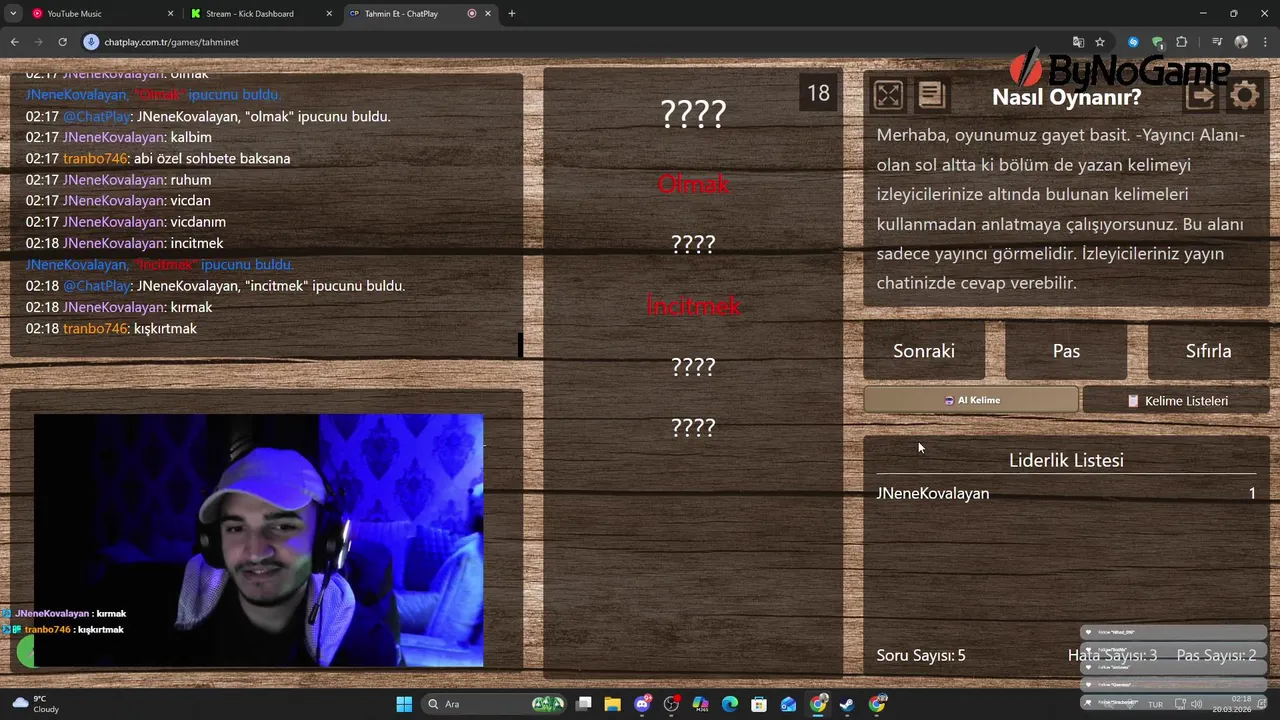Select the AI Kelime option
Screen dimensions: 1280x720
971,400
